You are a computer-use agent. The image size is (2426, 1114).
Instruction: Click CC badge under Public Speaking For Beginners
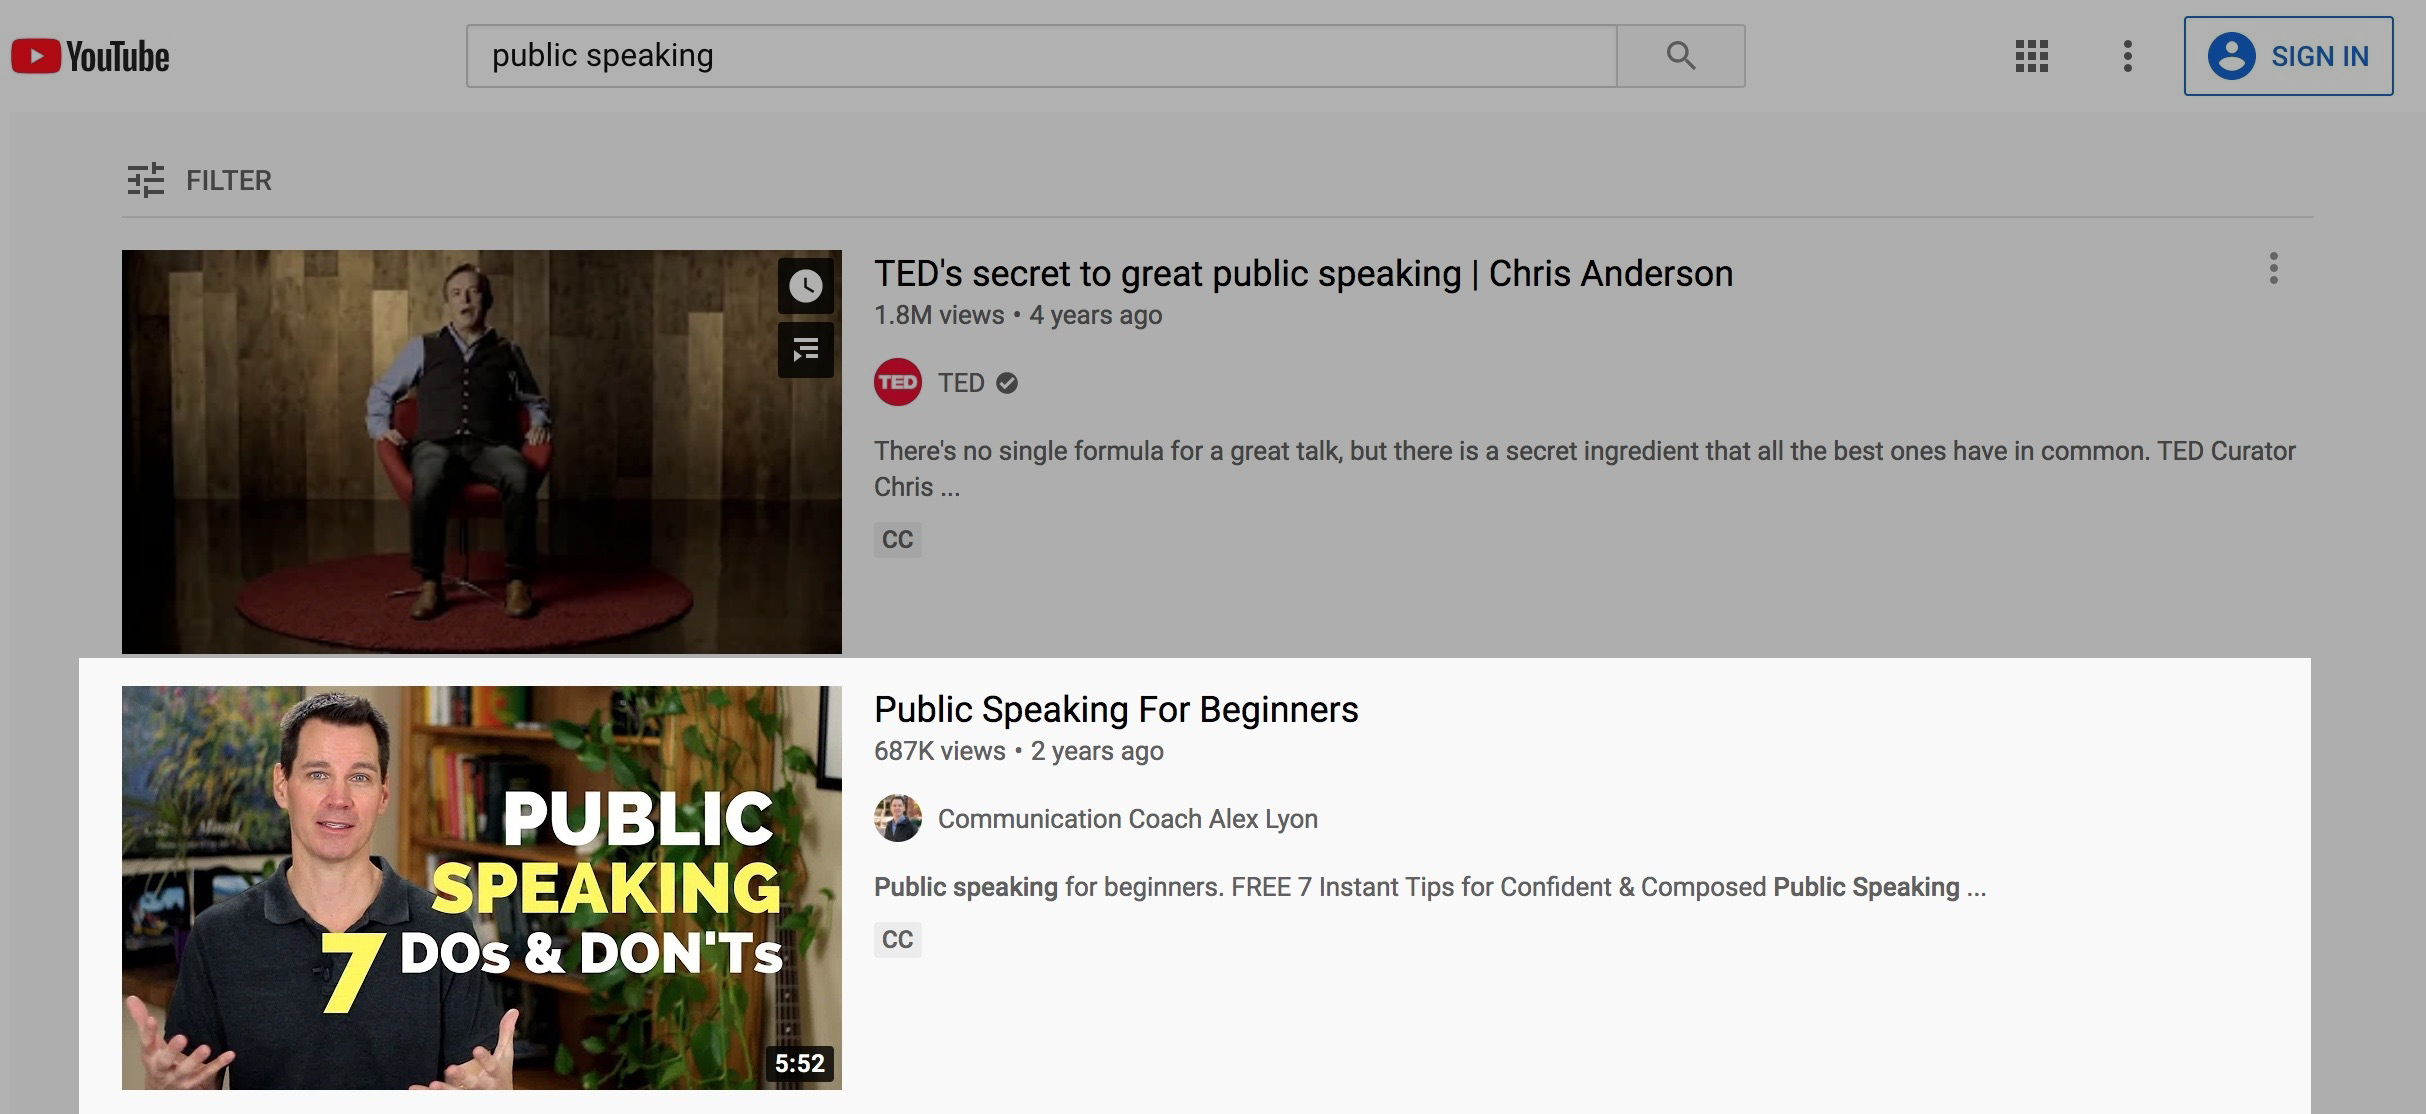click(897, 940)
